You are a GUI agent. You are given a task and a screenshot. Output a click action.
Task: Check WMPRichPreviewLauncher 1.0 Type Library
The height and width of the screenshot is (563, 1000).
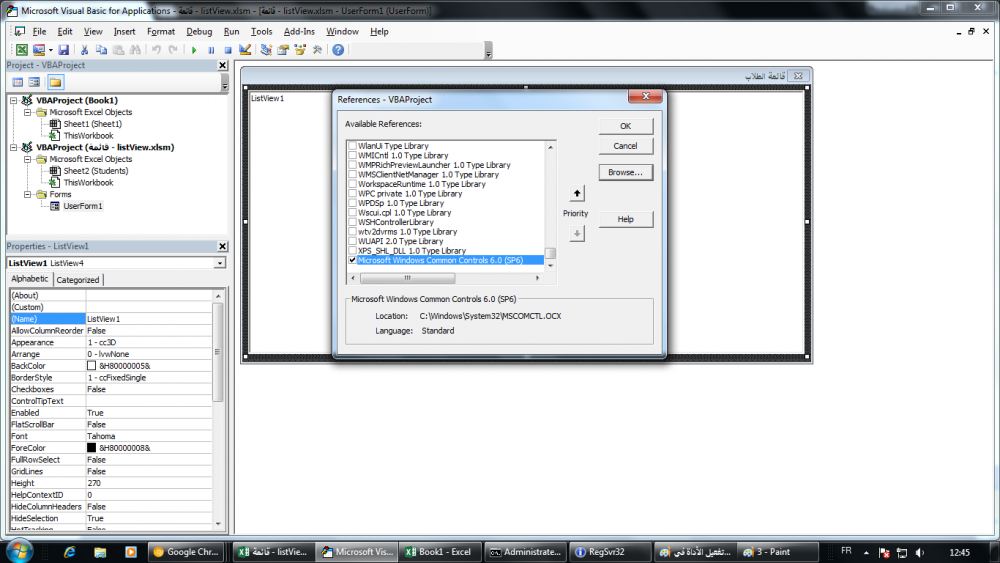352,165
